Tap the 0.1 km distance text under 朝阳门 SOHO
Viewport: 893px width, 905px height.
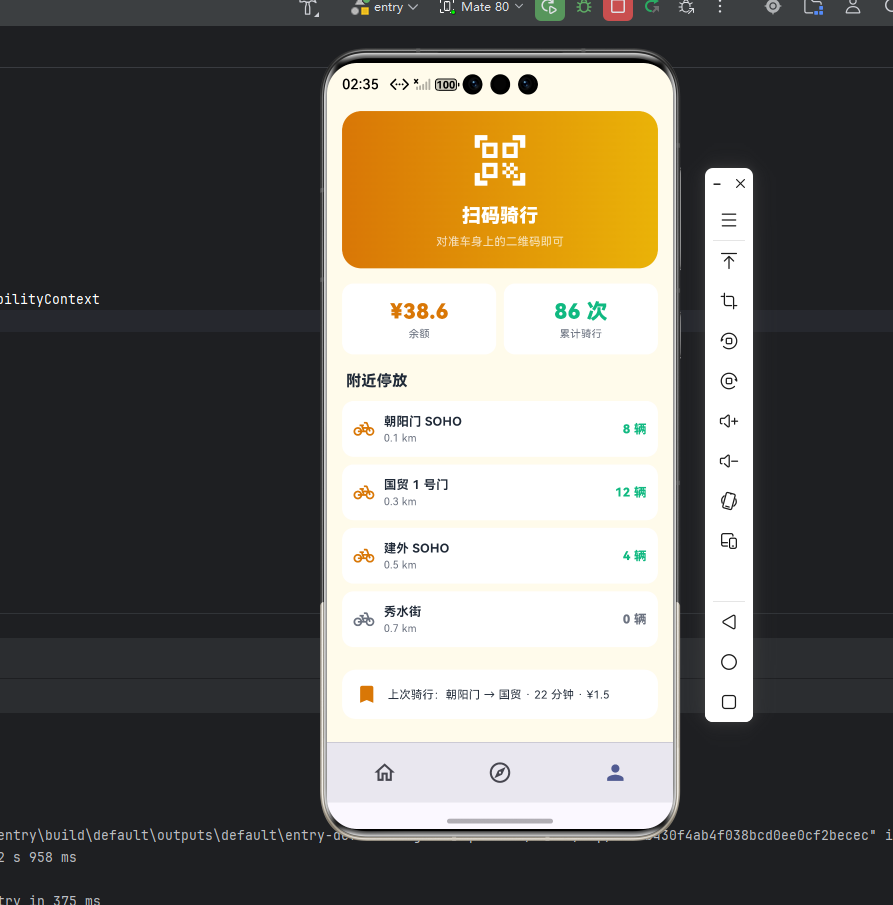click(400, 438)
